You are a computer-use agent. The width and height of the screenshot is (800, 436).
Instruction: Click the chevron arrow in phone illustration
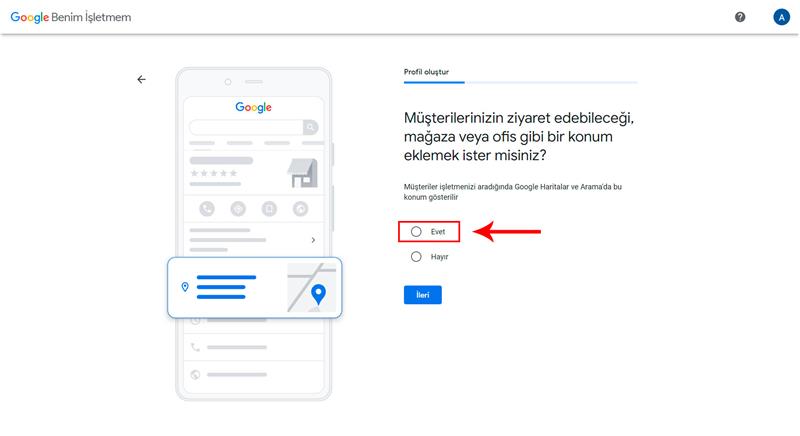(x=313, y=240)
